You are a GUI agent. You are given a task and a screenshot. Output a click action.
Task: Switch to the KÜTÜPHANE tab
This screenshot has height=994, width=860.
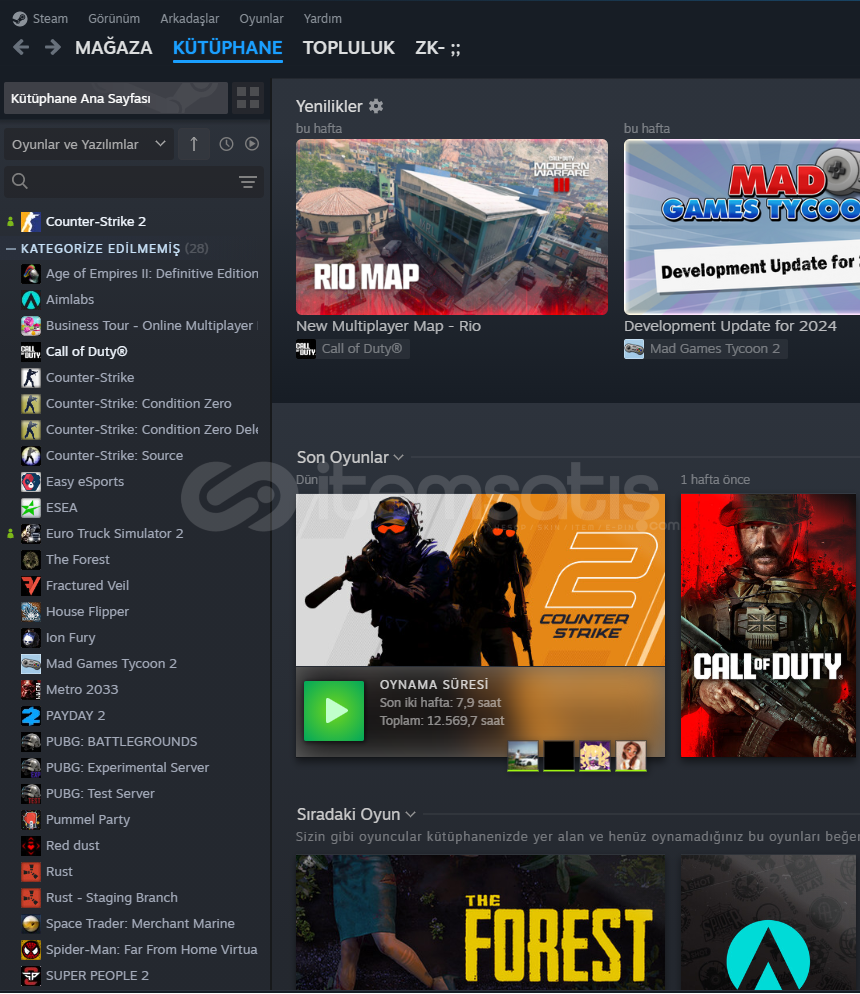coord(228,48)
